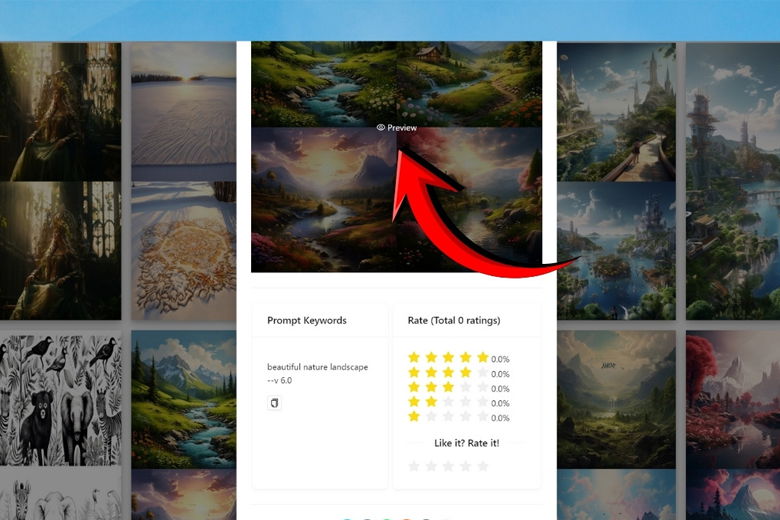
Task: Open the red tree mountain landscape thumbnail
Action: 733,401
